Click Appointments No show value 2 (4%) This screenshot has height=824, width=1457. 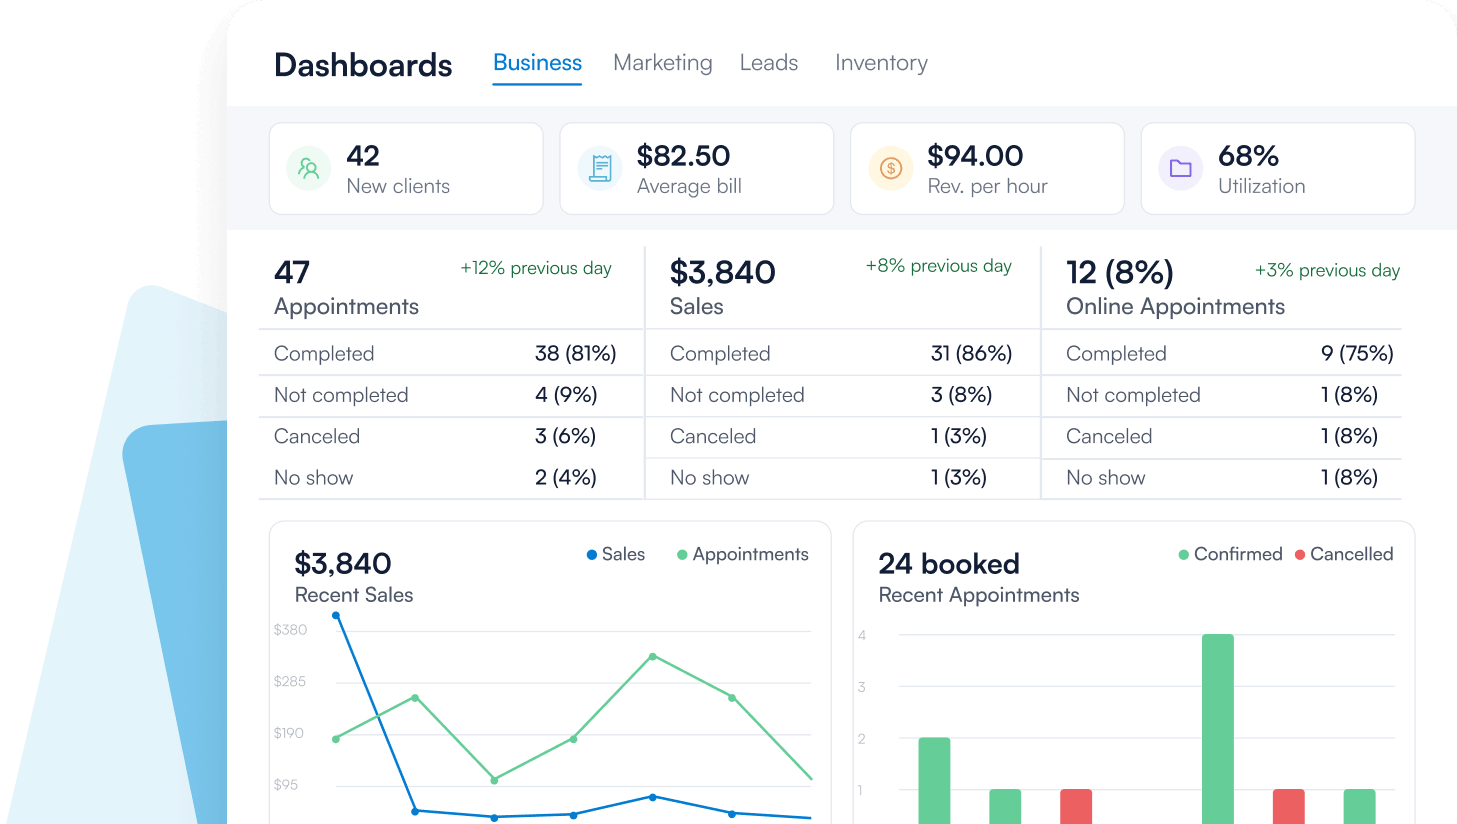565,478
